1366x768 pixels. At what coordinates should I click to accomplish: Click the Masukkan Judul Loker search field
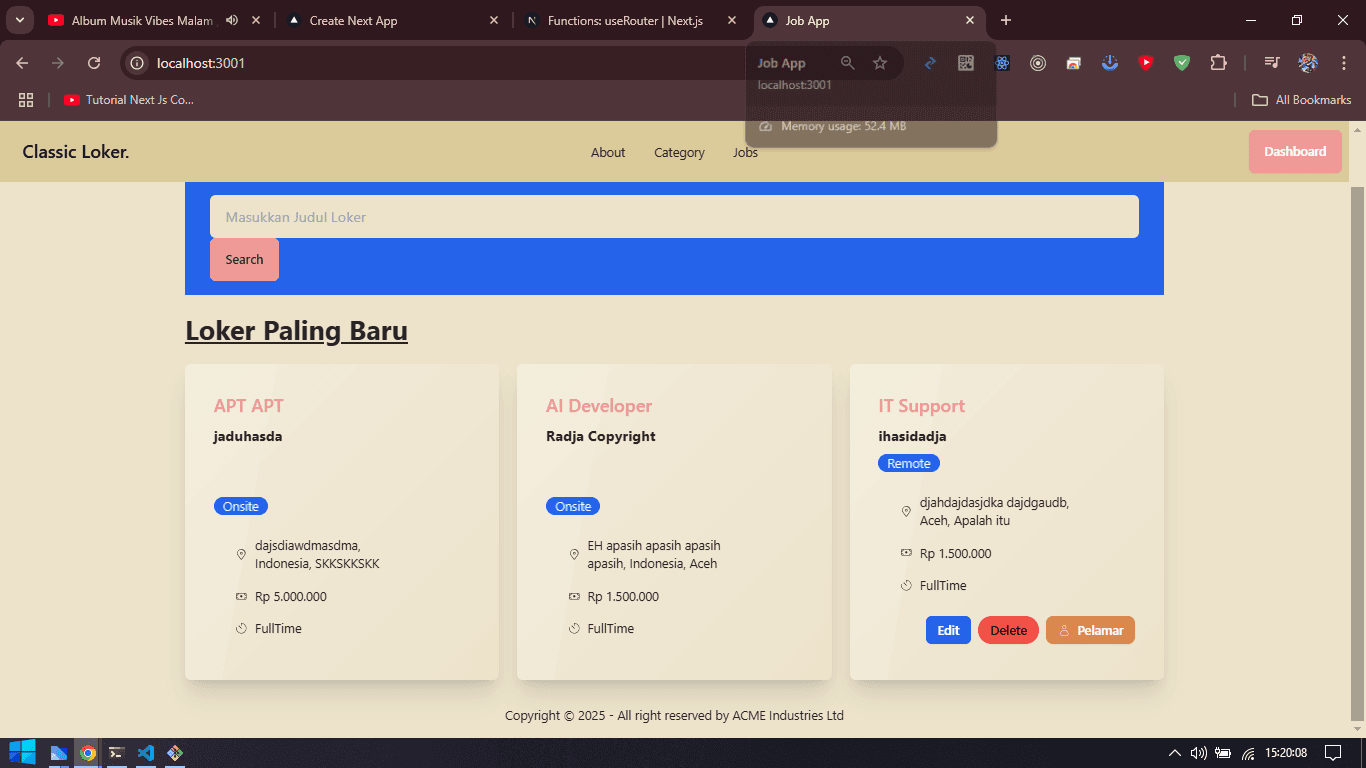[674, 217]
